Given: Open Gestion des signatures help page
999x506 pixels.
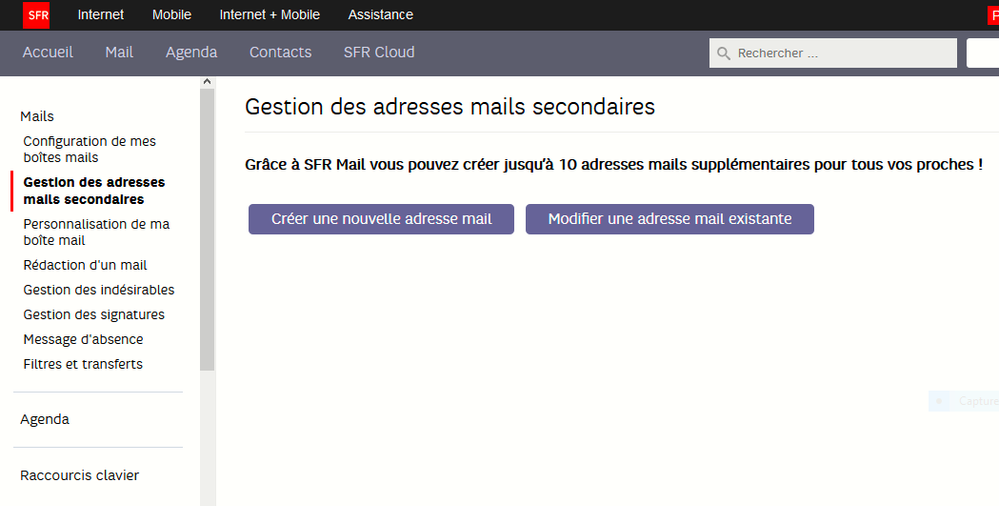Looking at the screenshot, I should [94, 315].
